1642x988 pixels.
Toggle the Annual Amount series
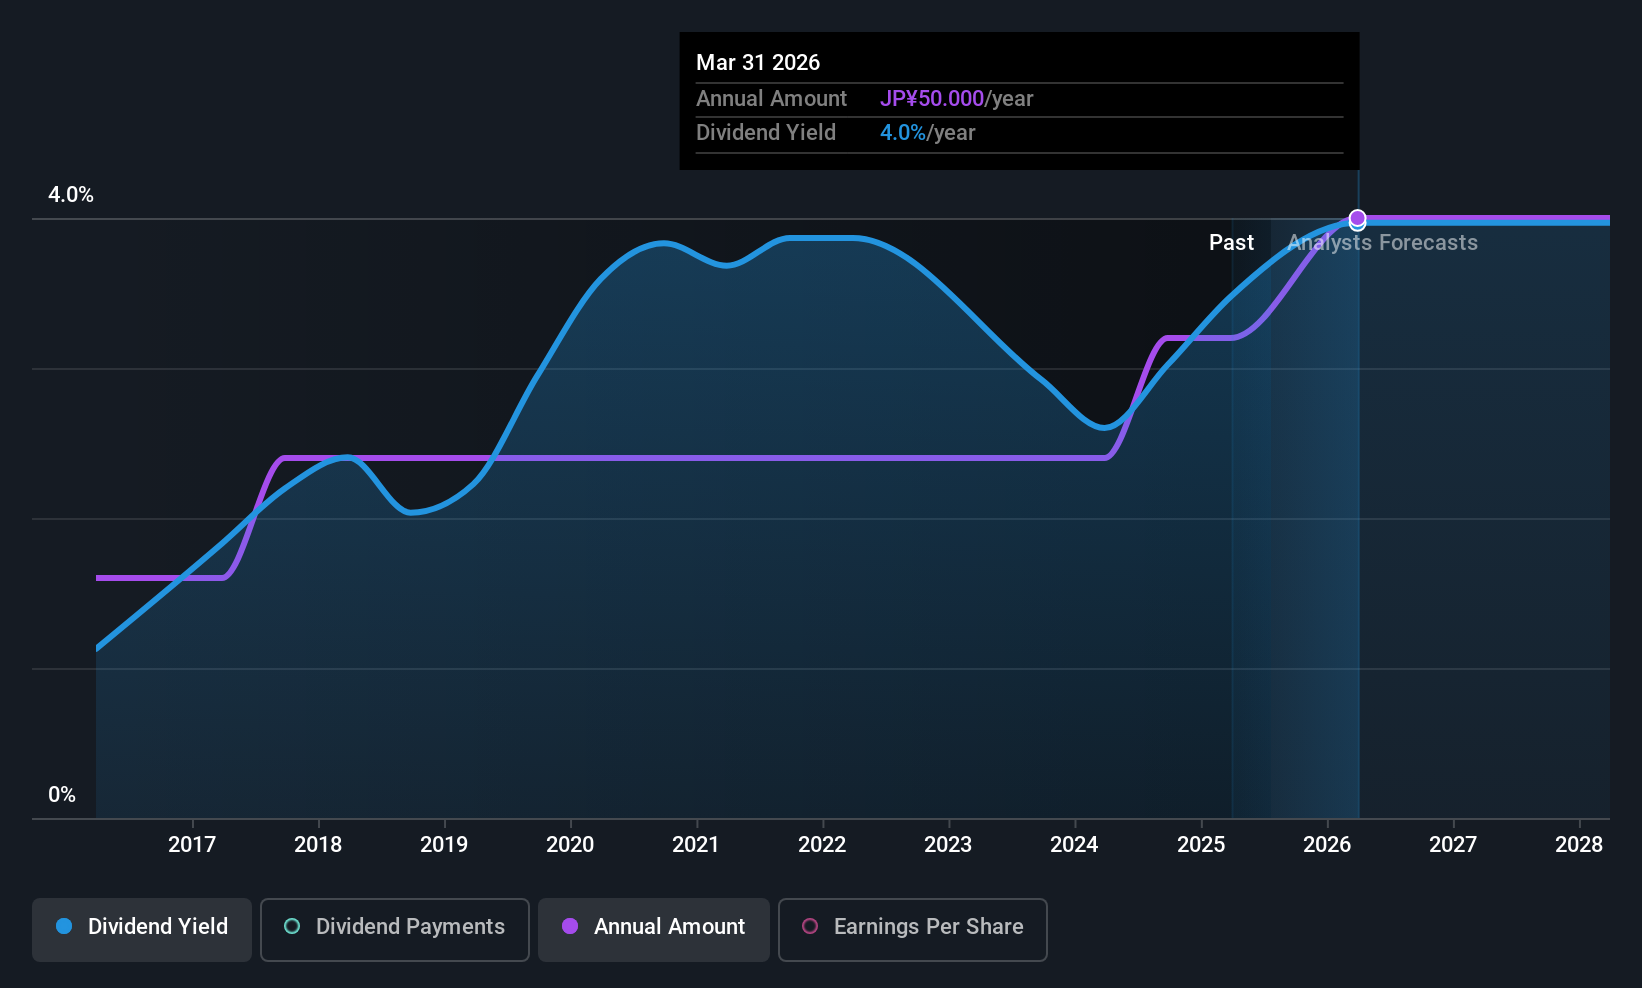654,929
